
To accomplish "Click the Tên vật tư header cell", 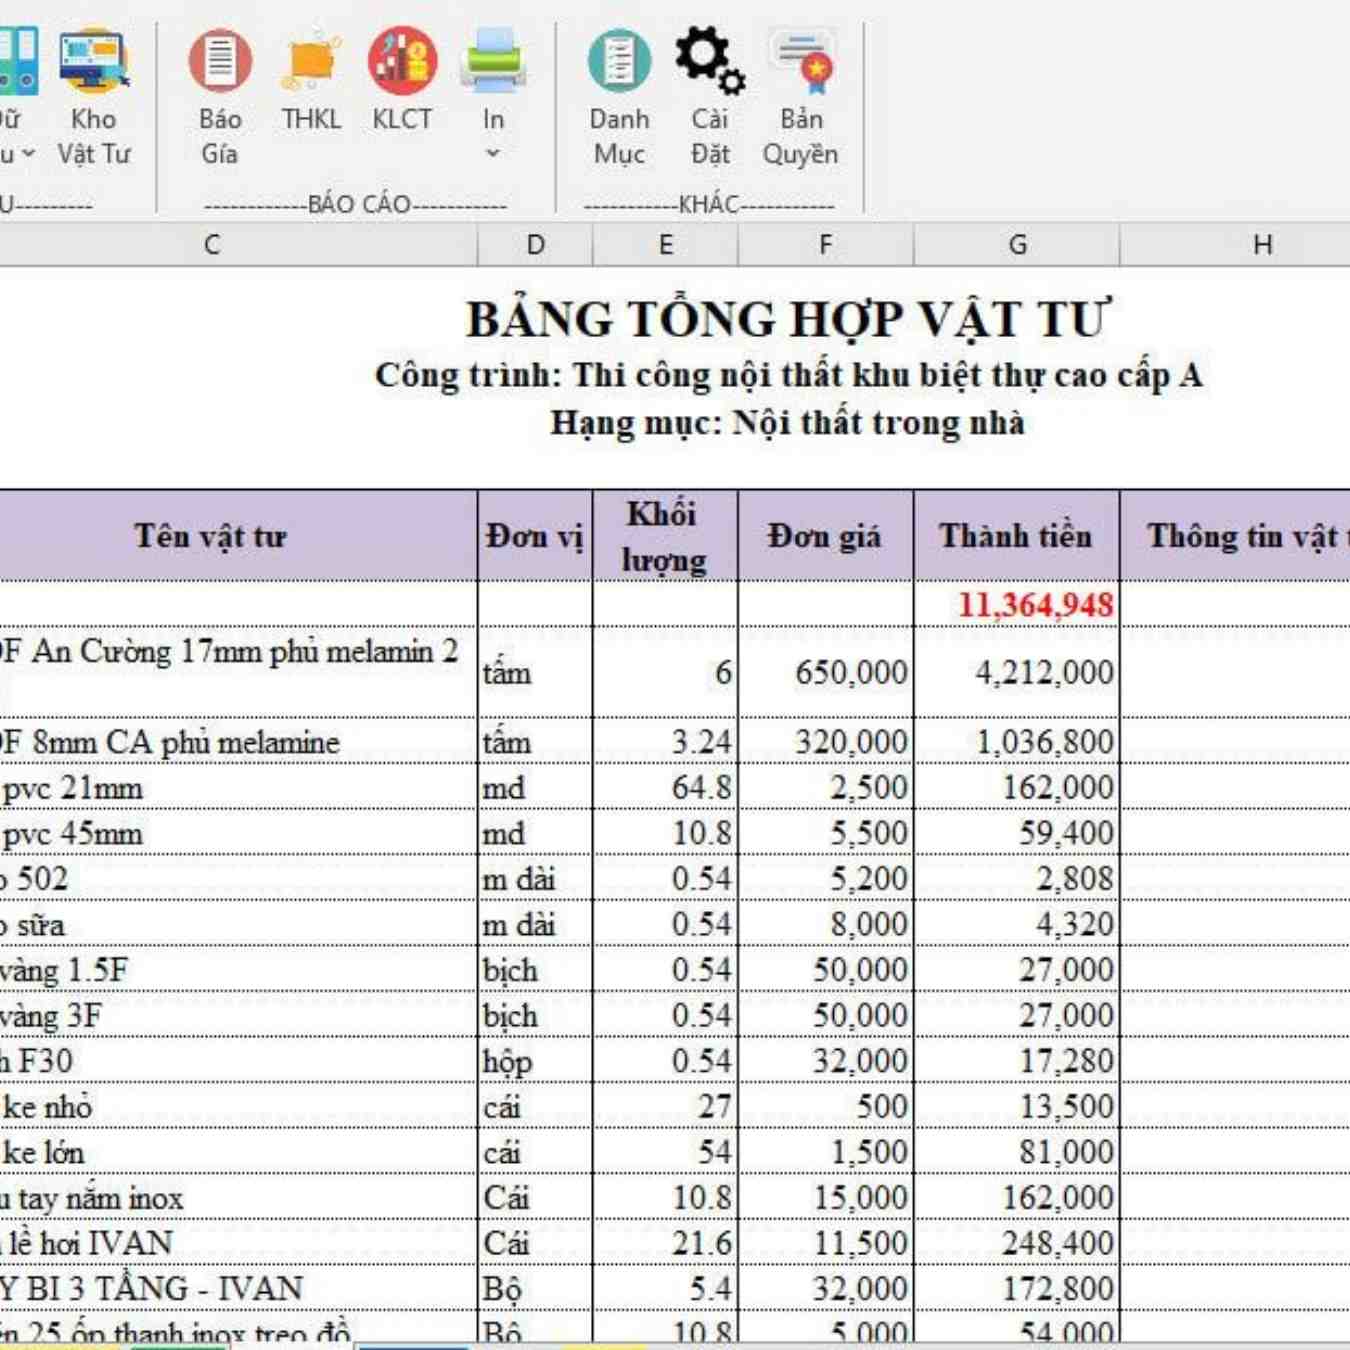I will pyautogui.click(x=238, y=536).
